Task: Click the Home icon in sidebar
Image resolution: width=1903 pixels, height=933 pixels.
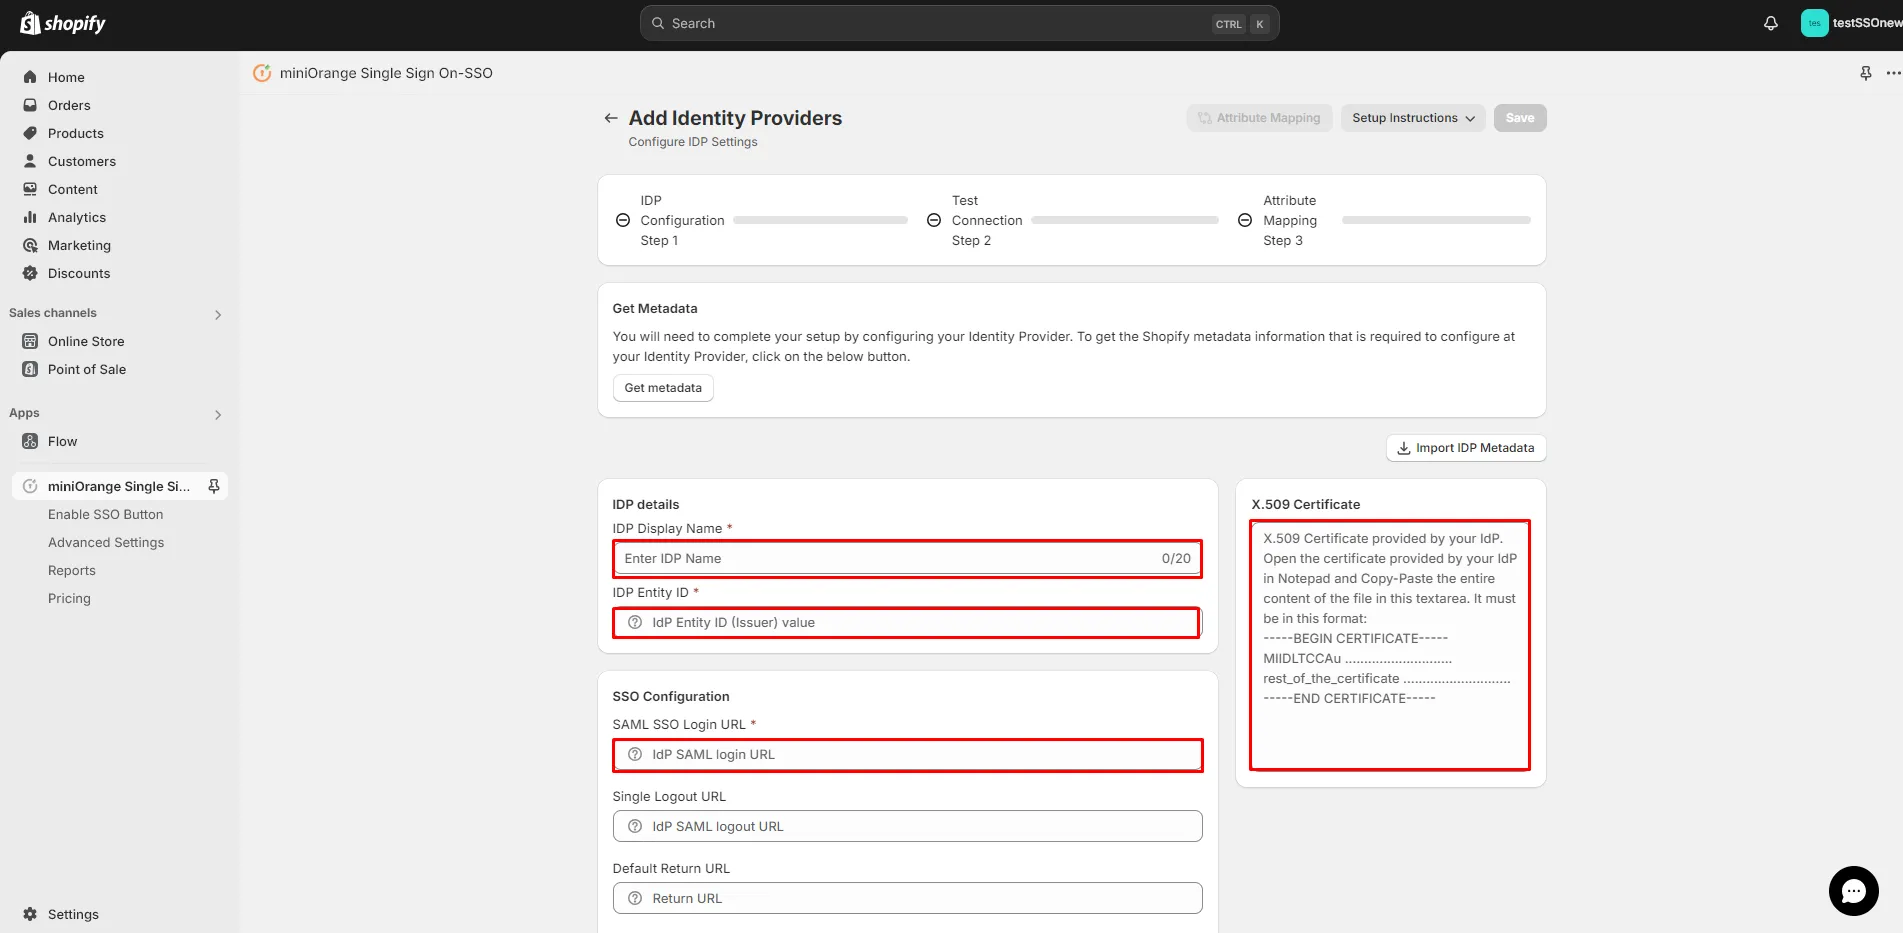Action: 30,77
